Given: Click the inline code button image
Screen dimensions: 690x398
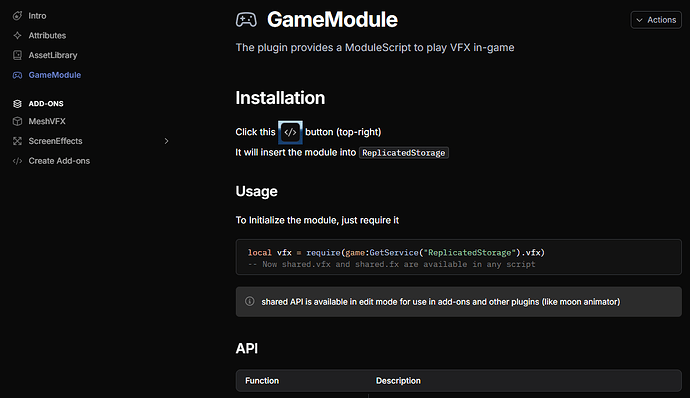Looking at the screenshot, I should 290,132.
